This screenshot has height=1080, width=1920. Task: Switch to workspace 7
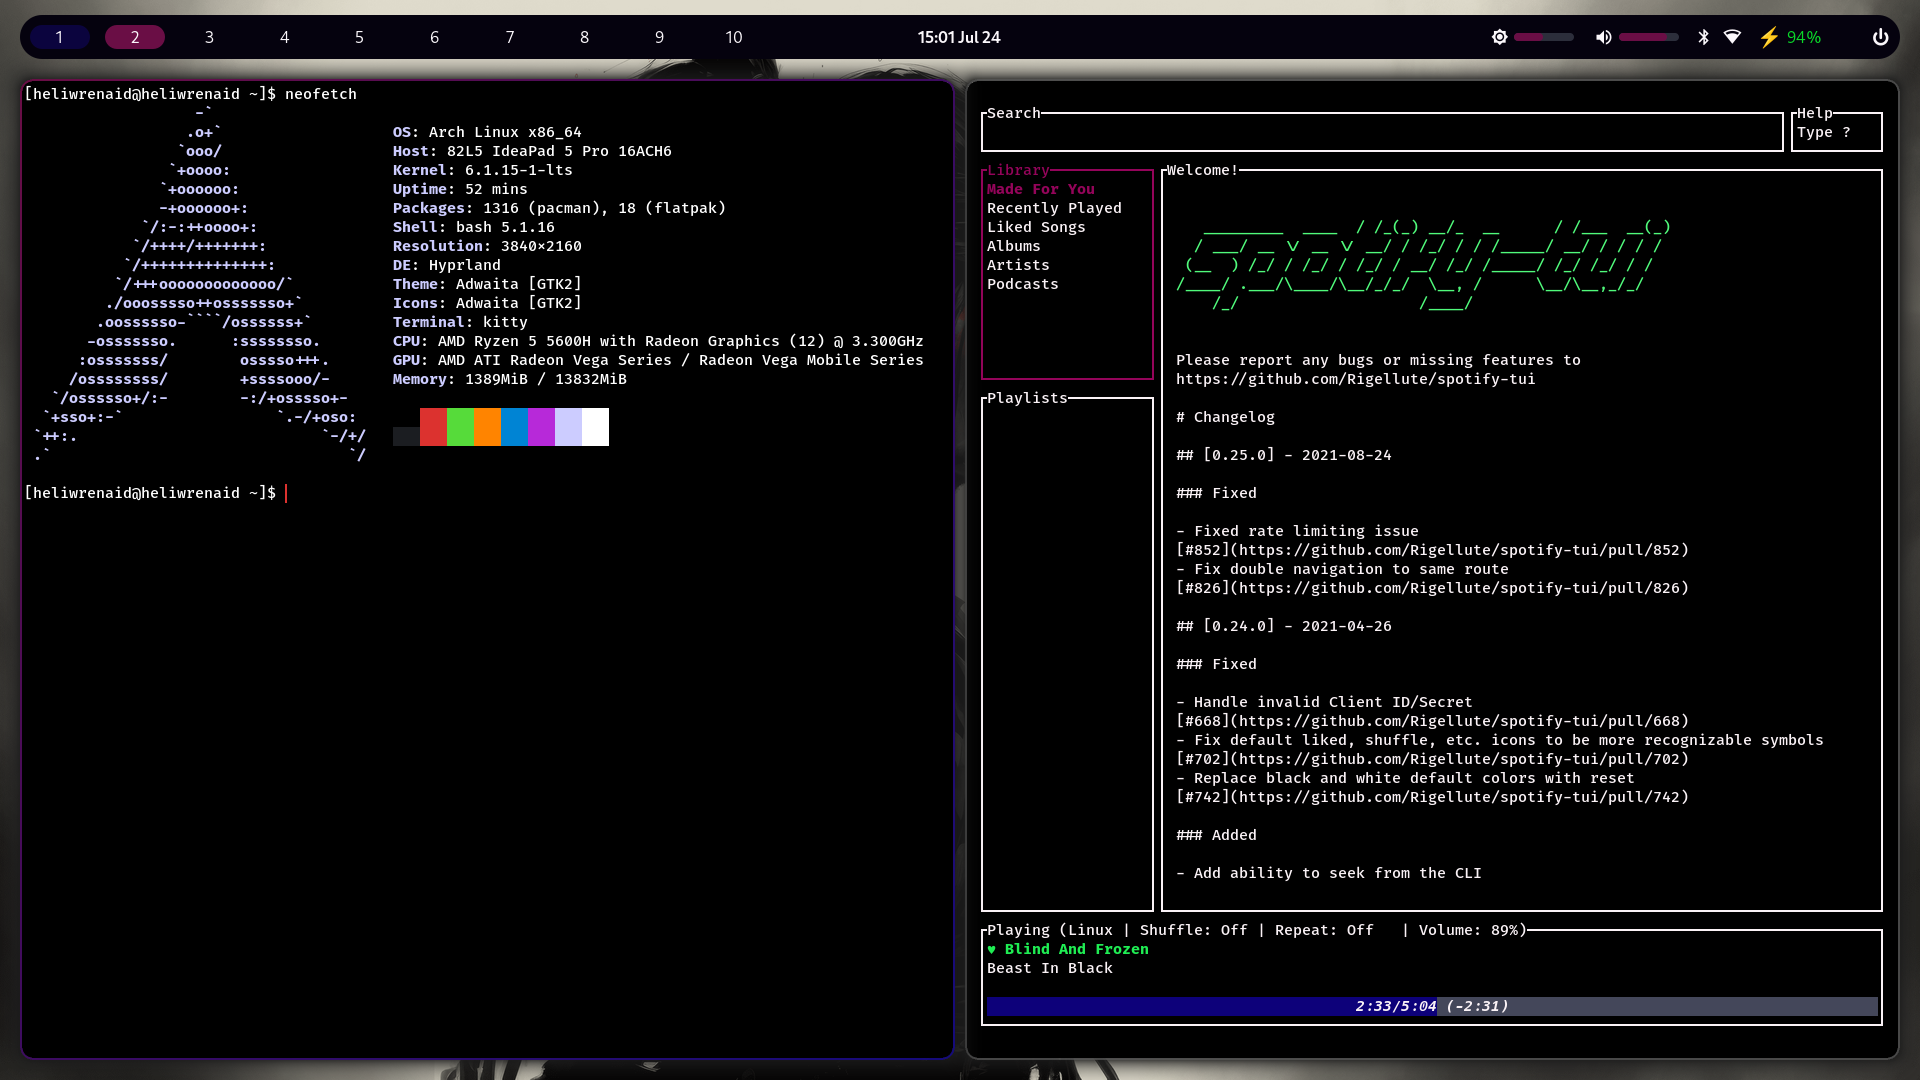pyautogui.click(x=509, y=37)
